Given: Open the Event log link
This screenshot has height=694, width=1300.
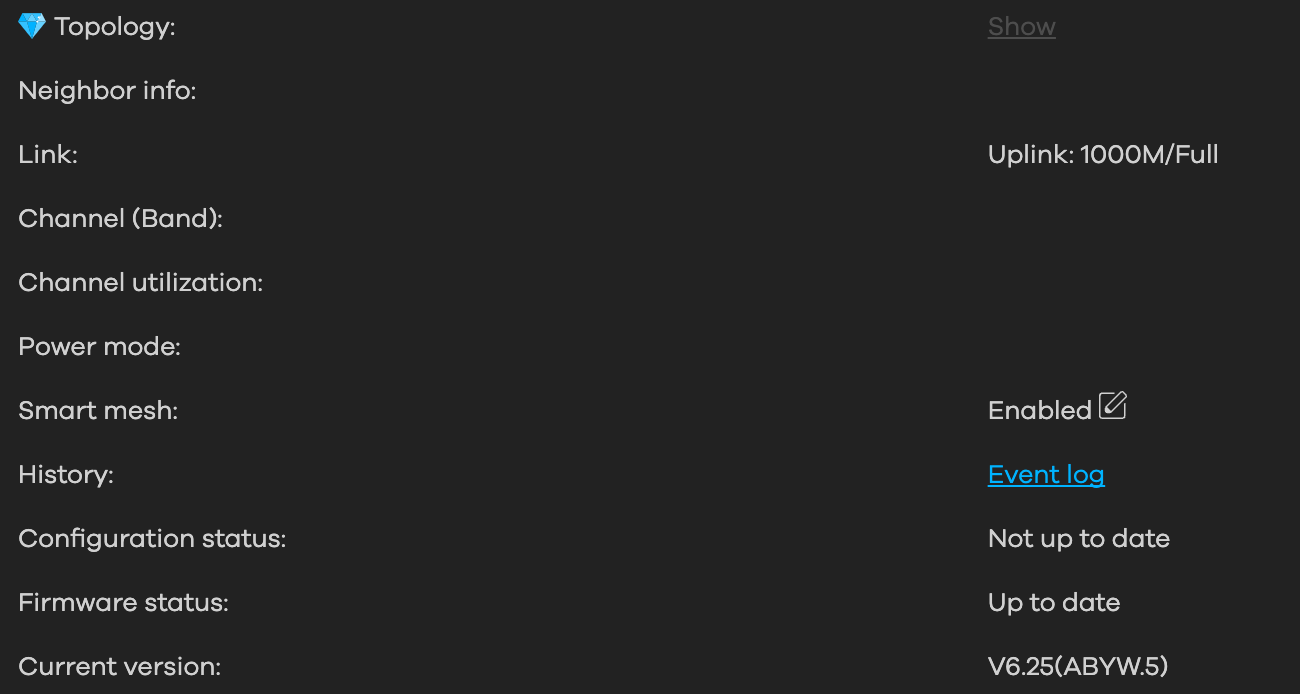Looking at the screenshot, I should [1046, 475].
